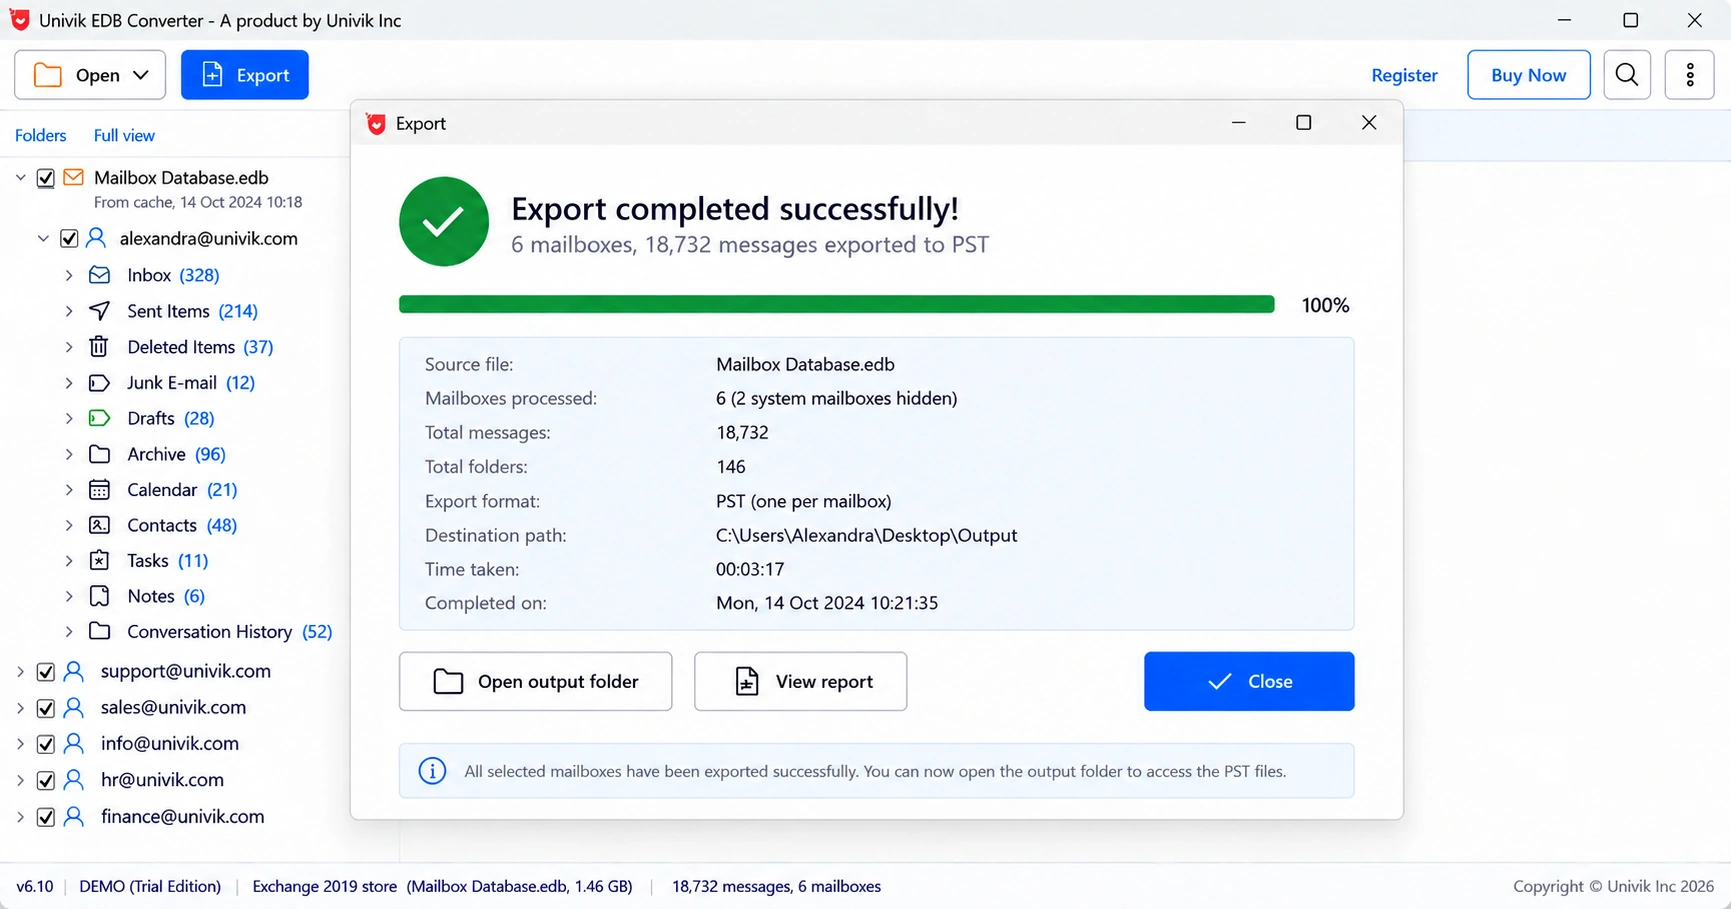Viewport: 1731px width, 909px height.
Task: Expand the Conversation History folder chevron
Action: (69, 632)
